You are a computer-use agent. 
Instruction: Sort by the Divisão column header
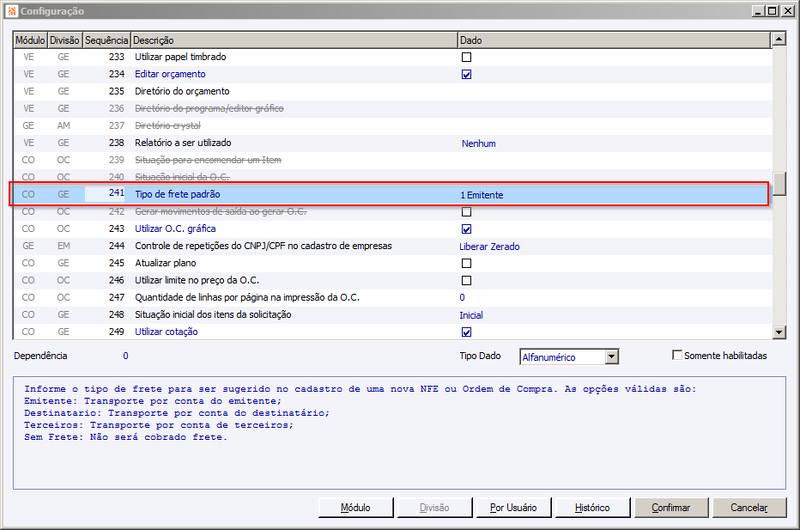click(64, 40)
